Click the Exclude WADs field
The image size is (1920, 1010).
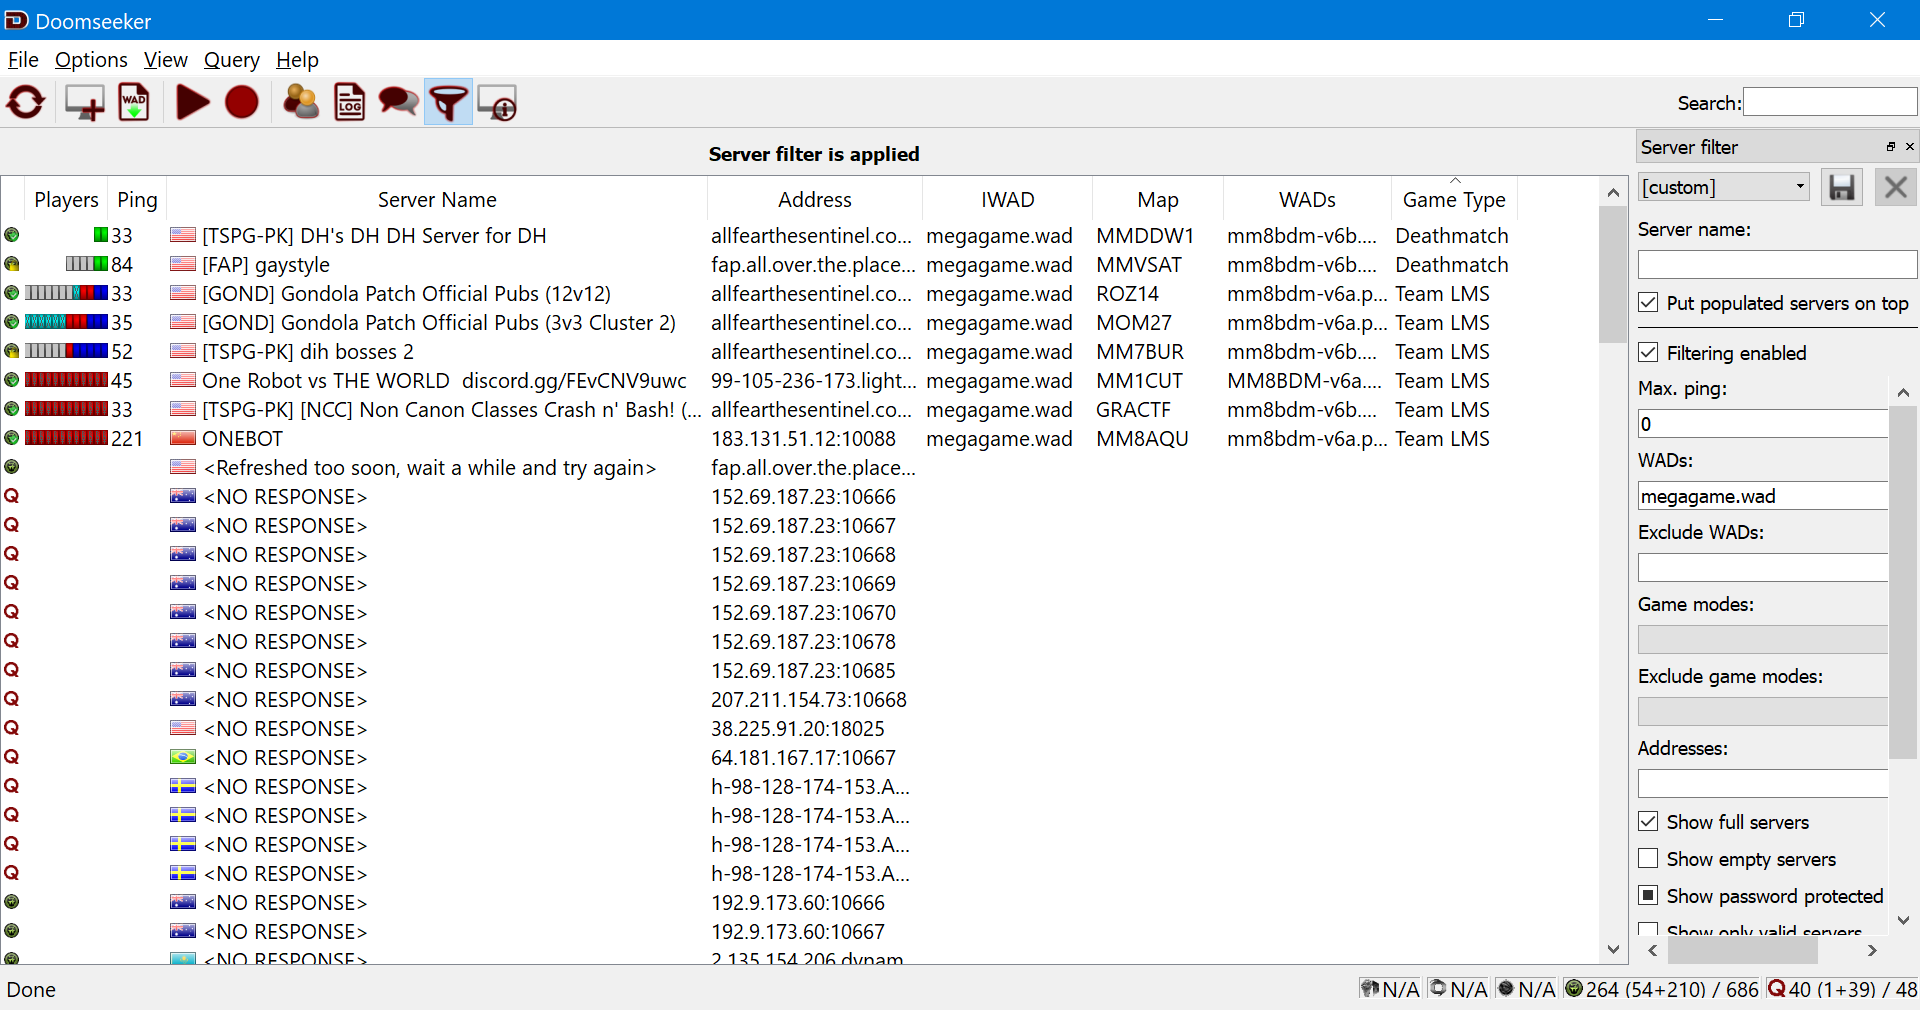(1762, 568)
